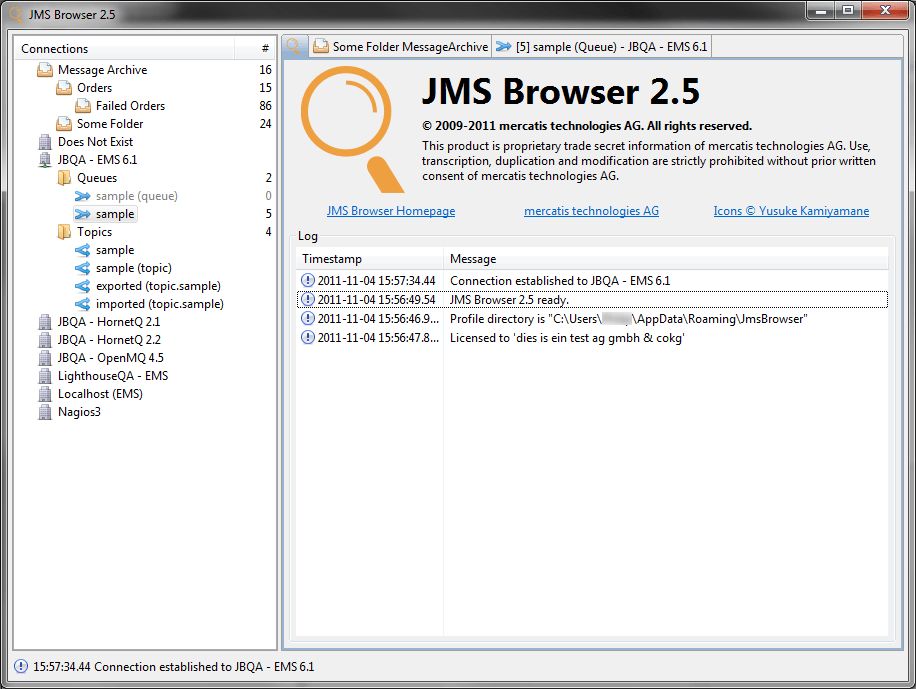Click the server icon next to Nagios3
The width and height of the screenshot is (916, 689).
tap(44, 411)
